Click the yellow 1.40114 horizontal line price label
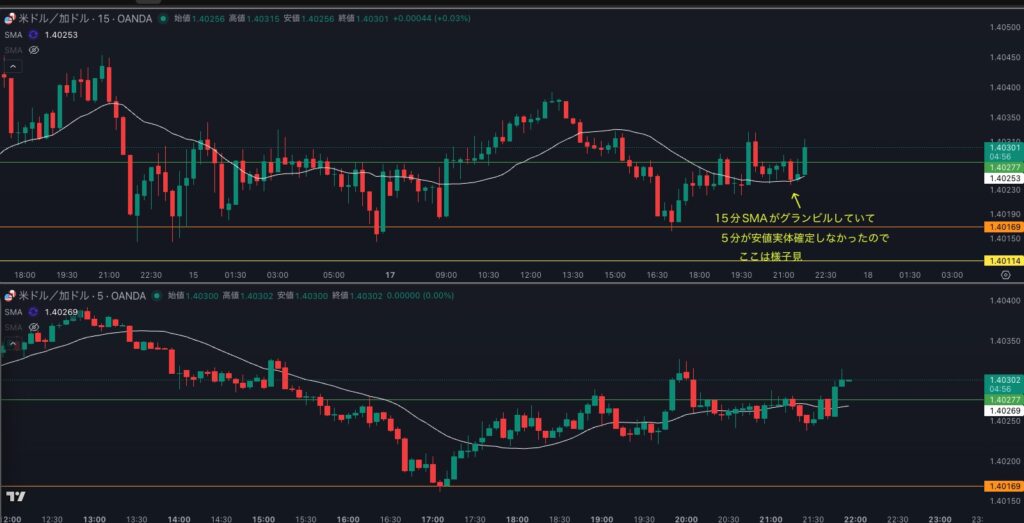This screenshot has width=1024, height=523. [x=1003, y=261]
